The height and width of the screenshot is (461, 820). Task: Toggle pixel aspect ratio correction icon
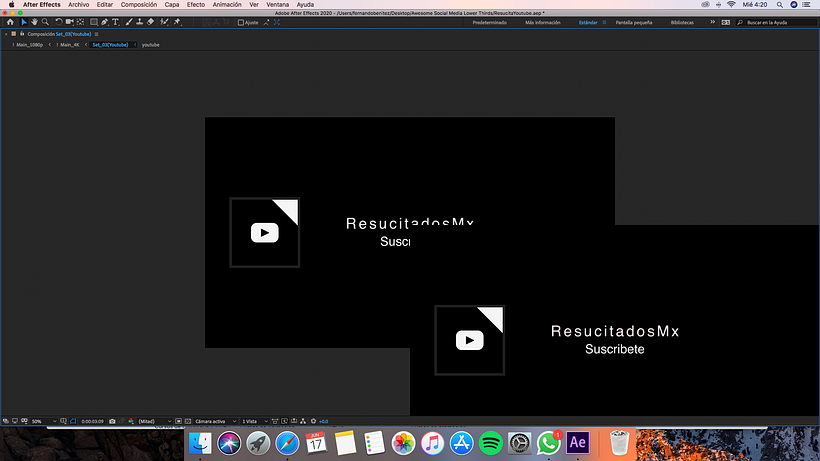click(275, 421)
